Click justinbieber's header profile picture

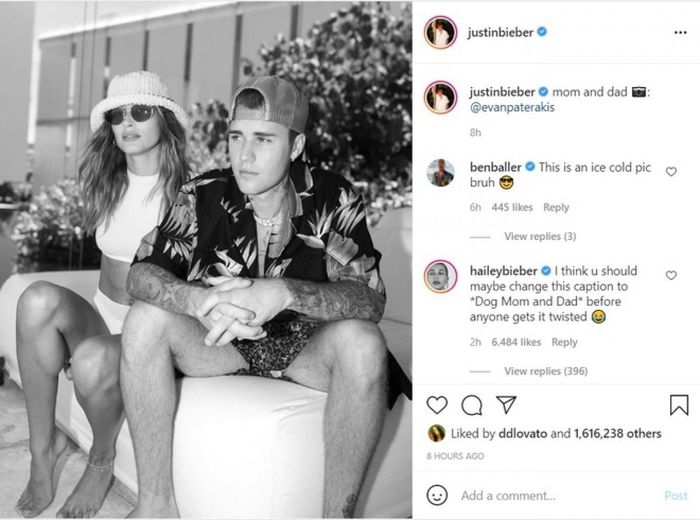pos(441,32)
